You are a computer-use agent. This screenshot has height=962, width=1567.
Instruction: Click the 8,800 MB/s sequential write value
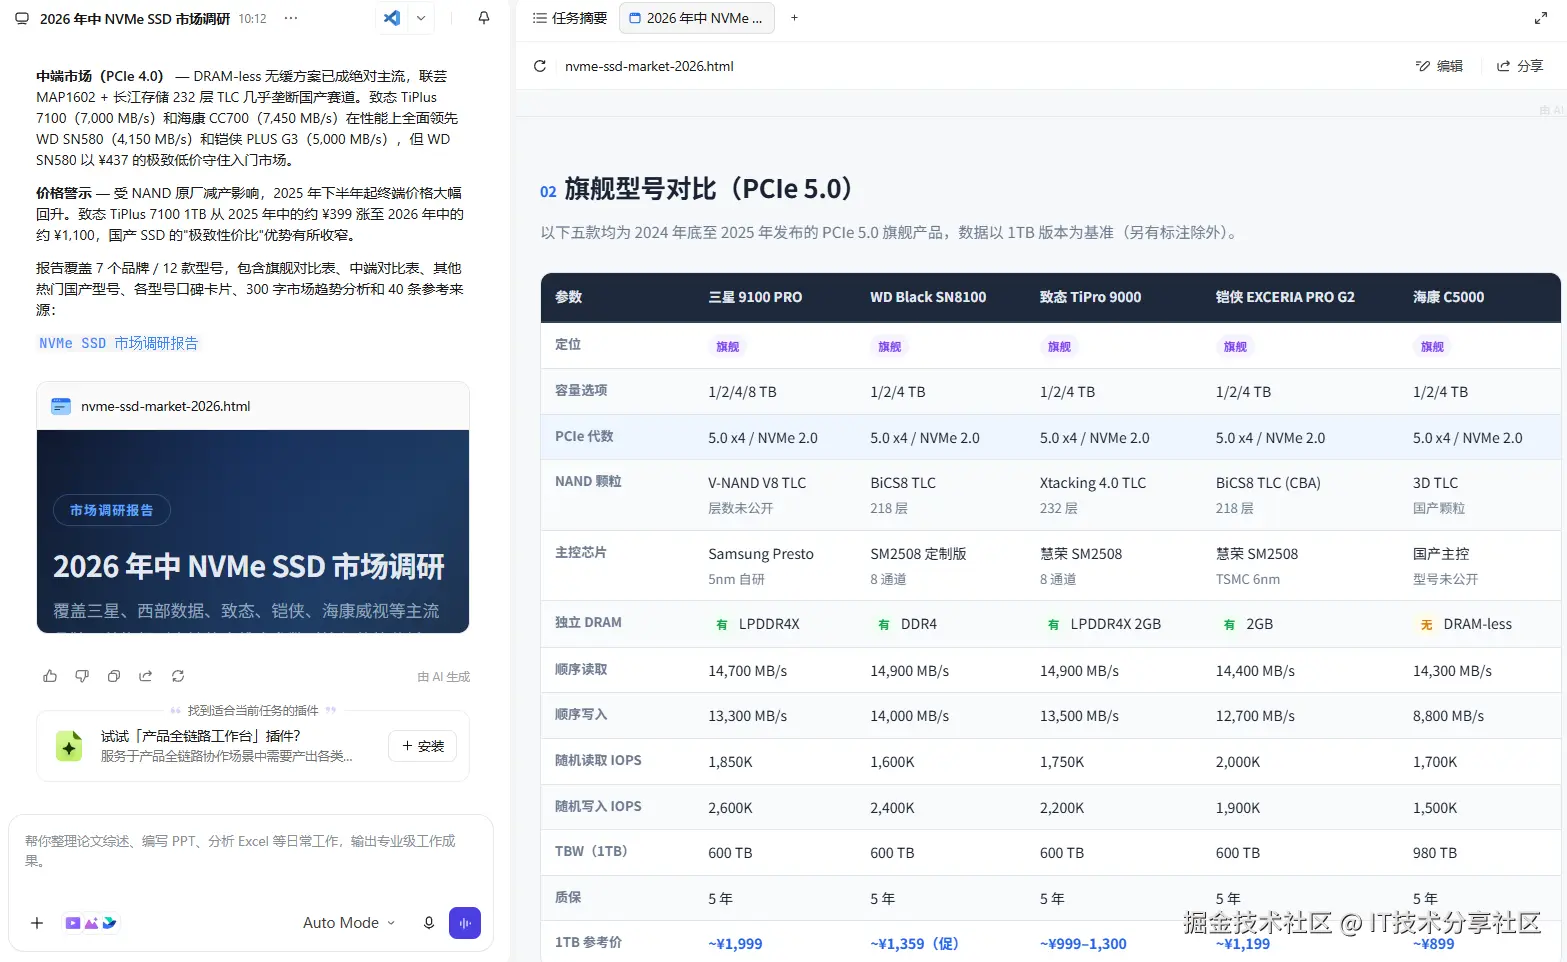[1448, 716]
